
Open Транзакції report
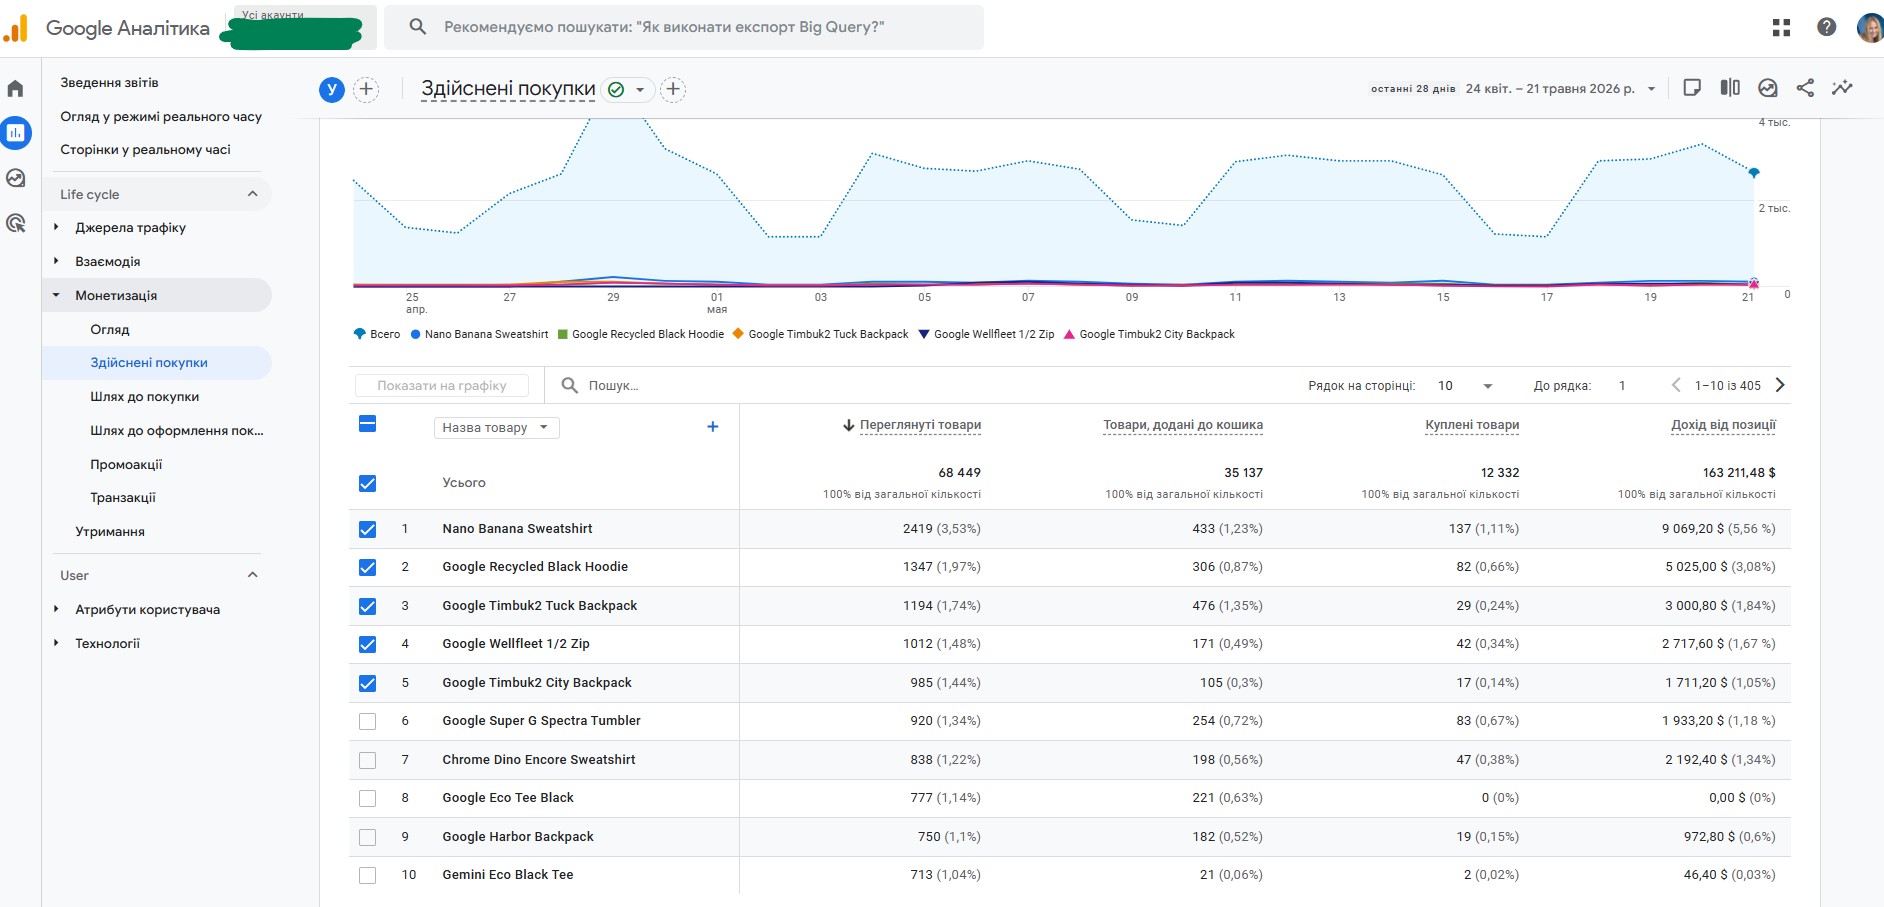123,498
